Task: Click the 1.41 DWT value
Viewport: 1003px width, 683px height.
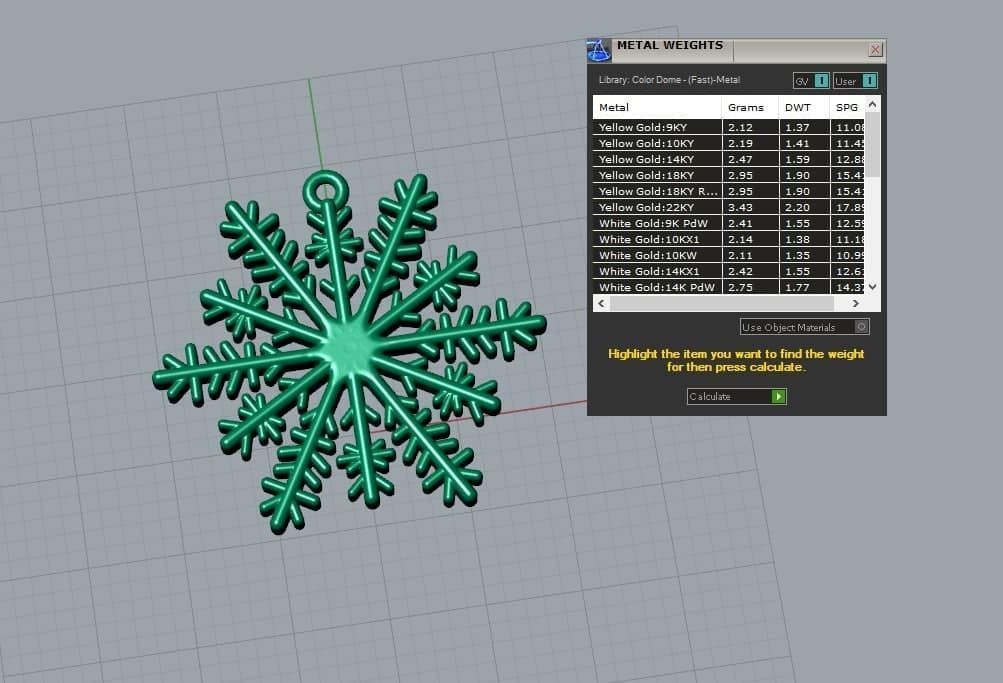Action: 797,143
